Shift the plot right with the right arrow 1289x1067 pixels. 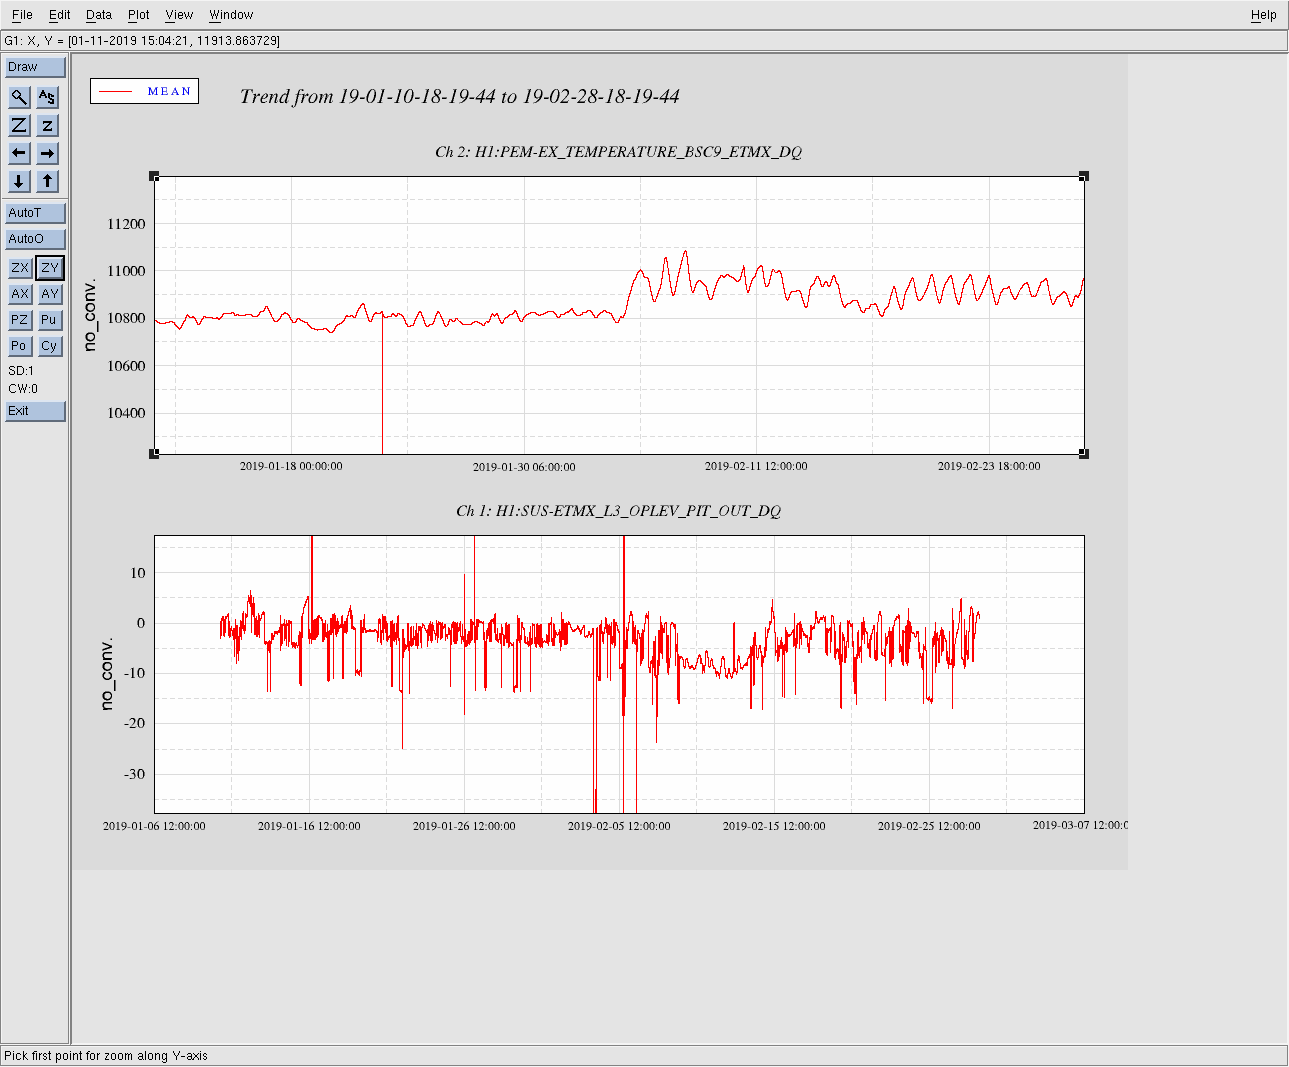[x=47, y=153]
